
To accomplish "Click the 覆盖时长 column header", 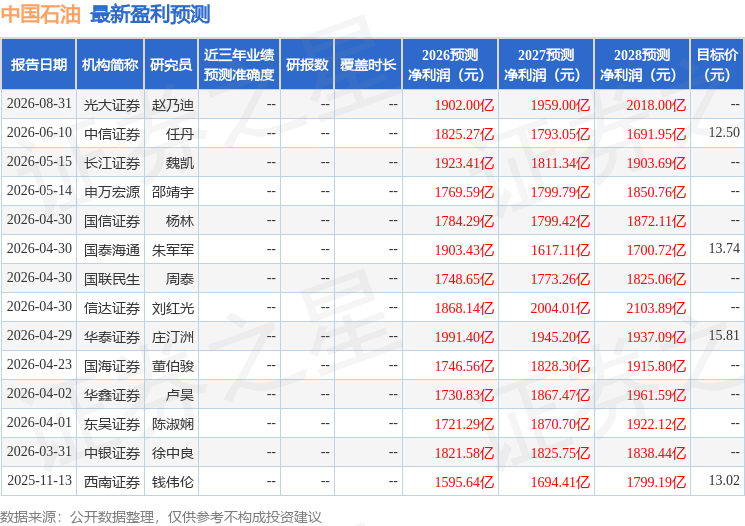I will click(368, 65).
